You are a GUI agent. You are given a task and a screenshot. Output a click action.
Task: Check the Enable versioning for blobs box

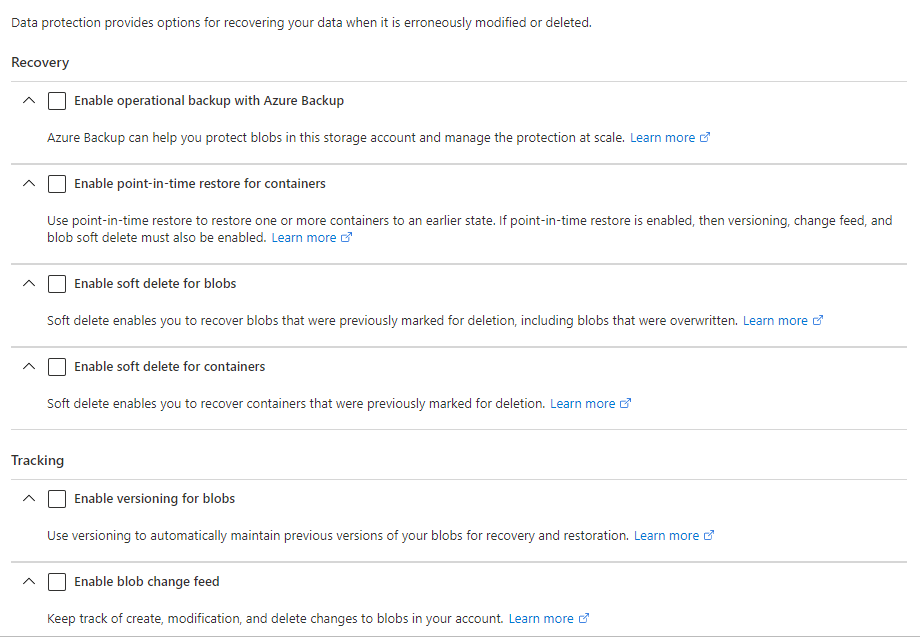pos(57,499)
